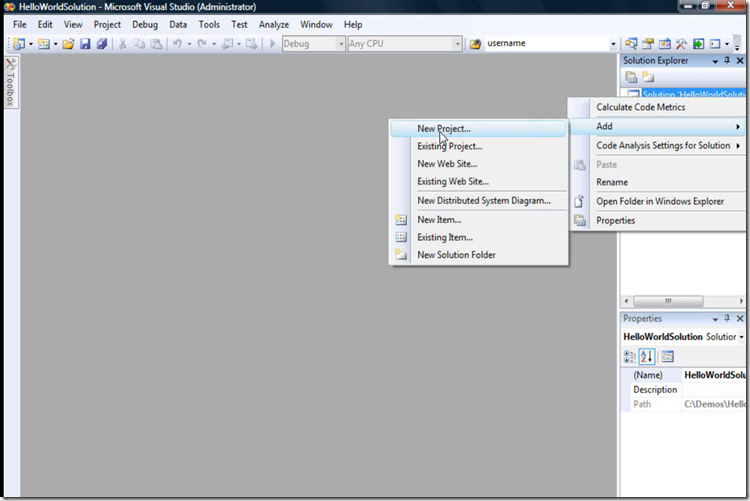Open Object Browser via toolbar icon

pyautogui.click(x=664, y=44)
